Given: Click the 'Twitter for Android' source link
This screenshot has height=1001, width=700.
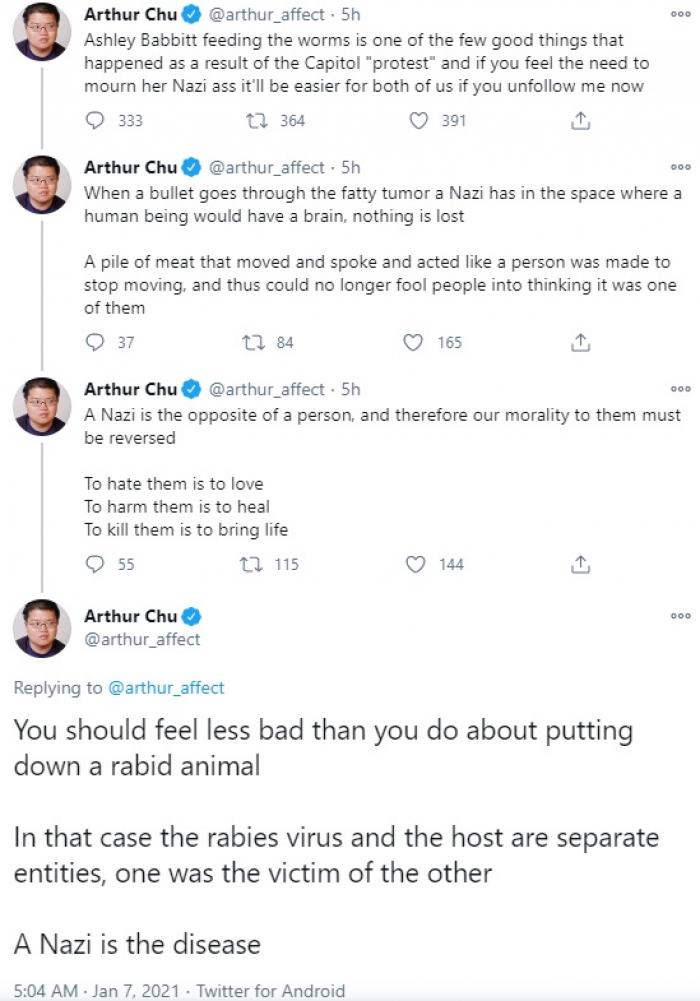Looking at the screenshot, I should tap(270, 991).
